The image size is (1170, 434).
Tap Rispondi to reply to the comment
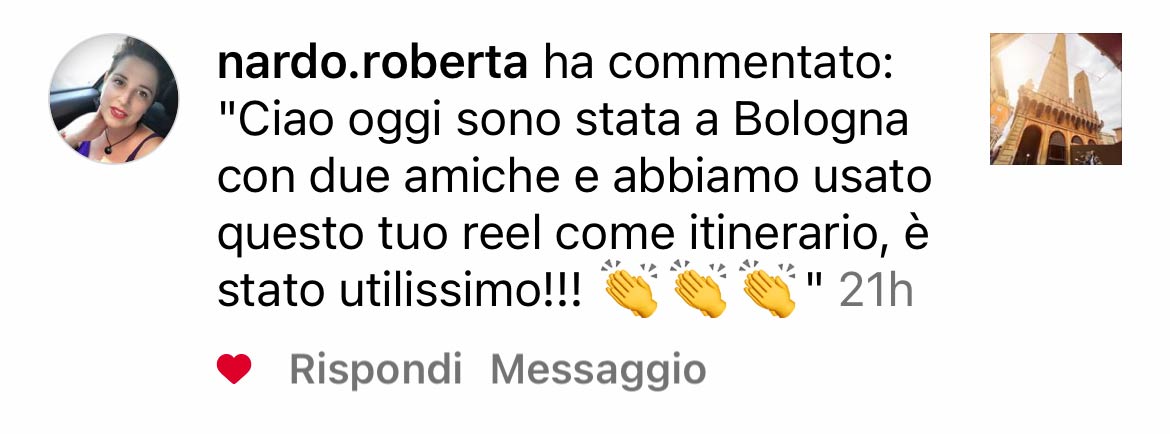coord(375,369)
